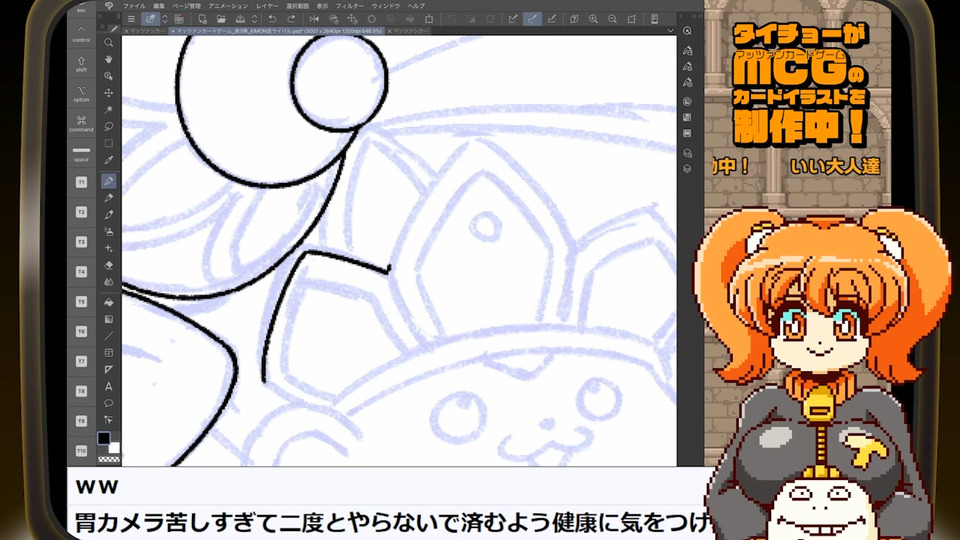
Task: Click the Undo arrow in command bar
Action: 272,19
